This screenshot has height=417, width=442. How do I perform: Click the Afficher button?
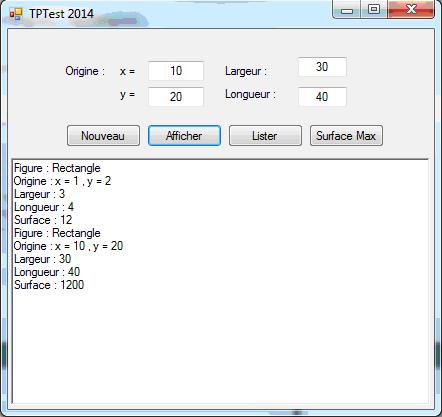click(184, 136)
